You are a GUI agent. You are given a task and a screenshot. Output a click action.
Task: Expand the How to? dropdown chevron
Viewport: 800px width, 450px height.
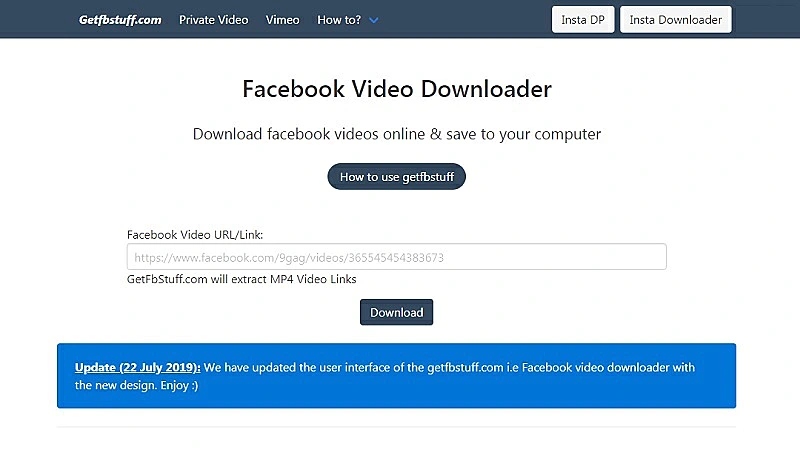click(373, 20)
